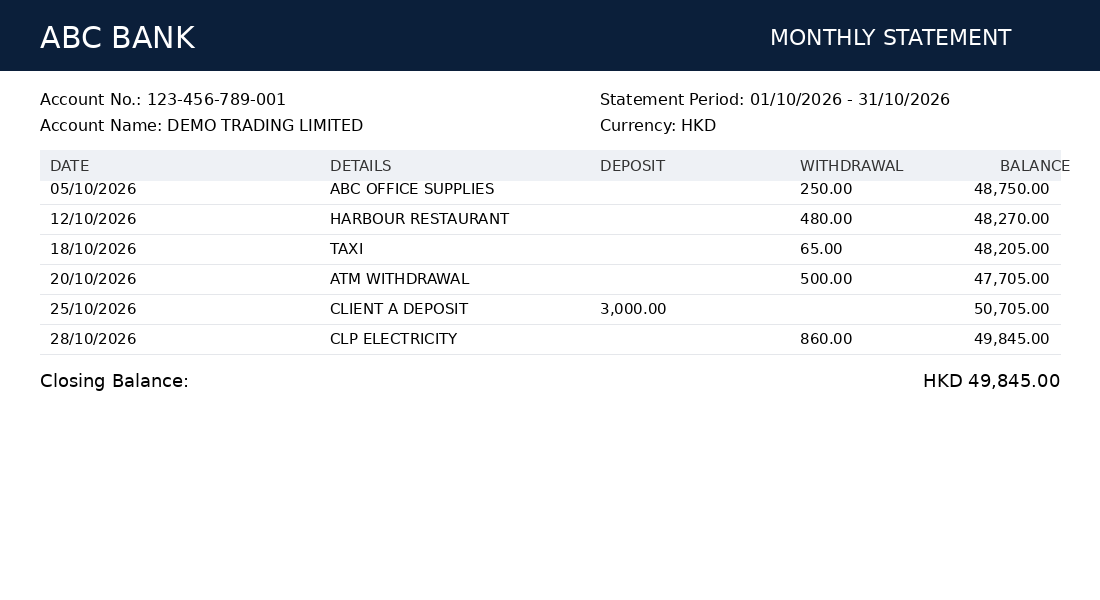Screen dimensions: 1100x600
Task: Click the ATM WITHDRAWAL entry
Action: [x=399, y=279]
